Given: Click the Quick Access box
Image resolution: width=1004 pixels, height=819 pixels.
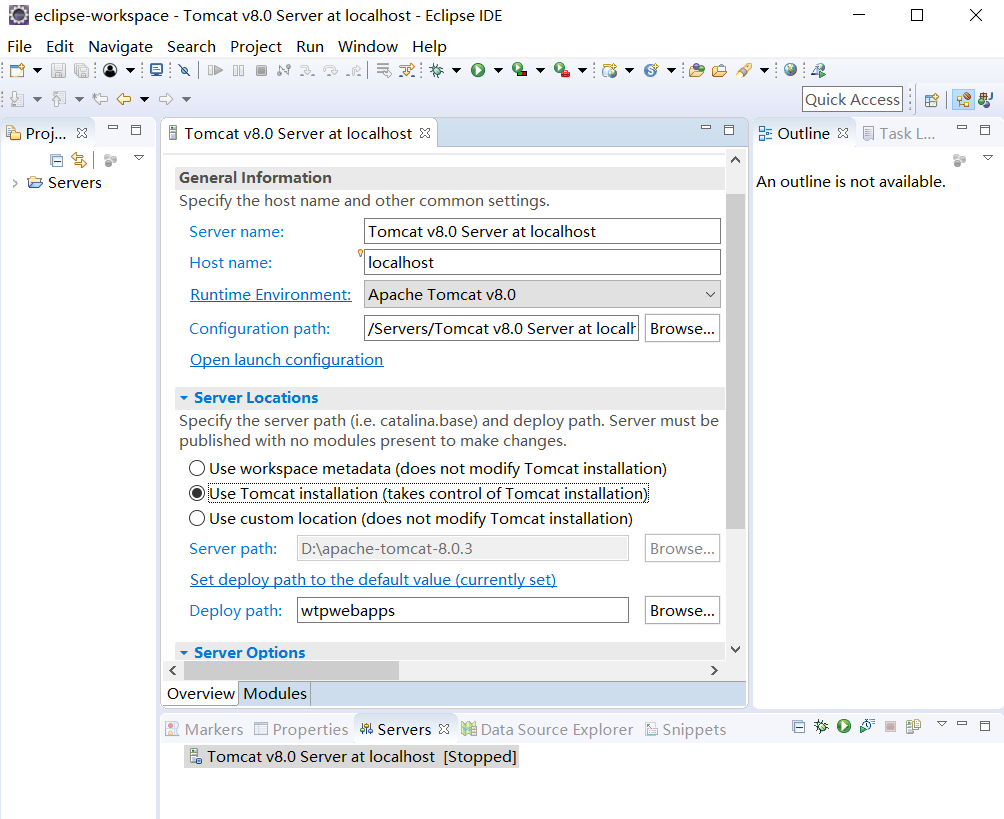Looking at the screenshot, I should (x=852, y=100).
